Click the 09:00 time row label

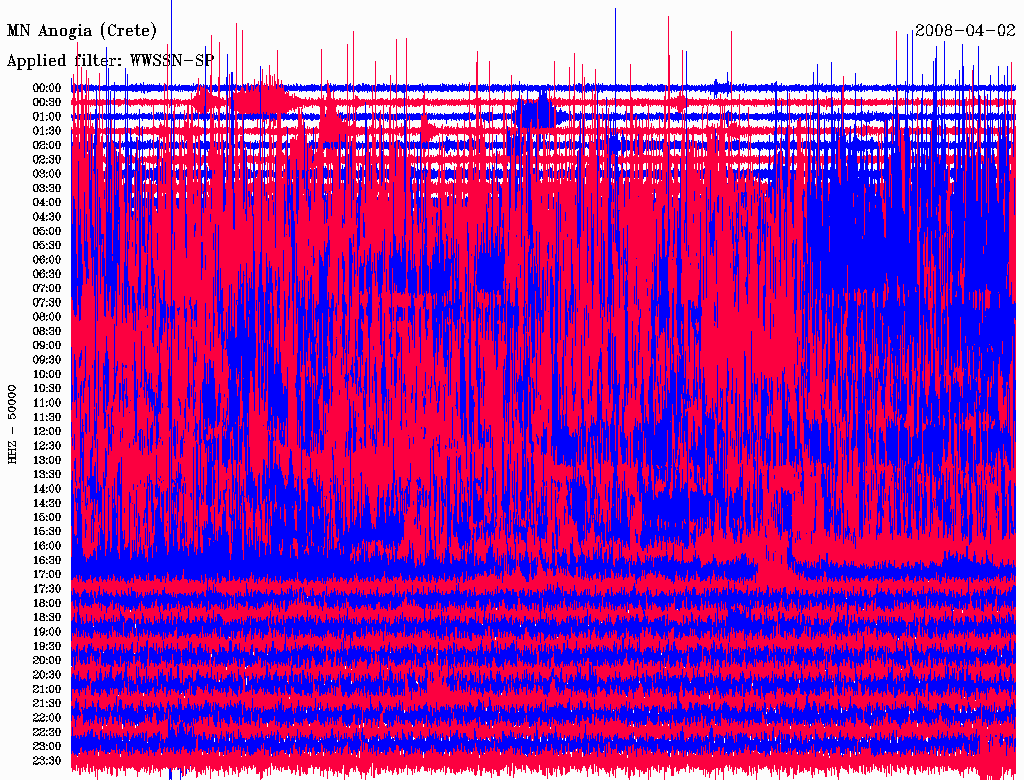47,345
